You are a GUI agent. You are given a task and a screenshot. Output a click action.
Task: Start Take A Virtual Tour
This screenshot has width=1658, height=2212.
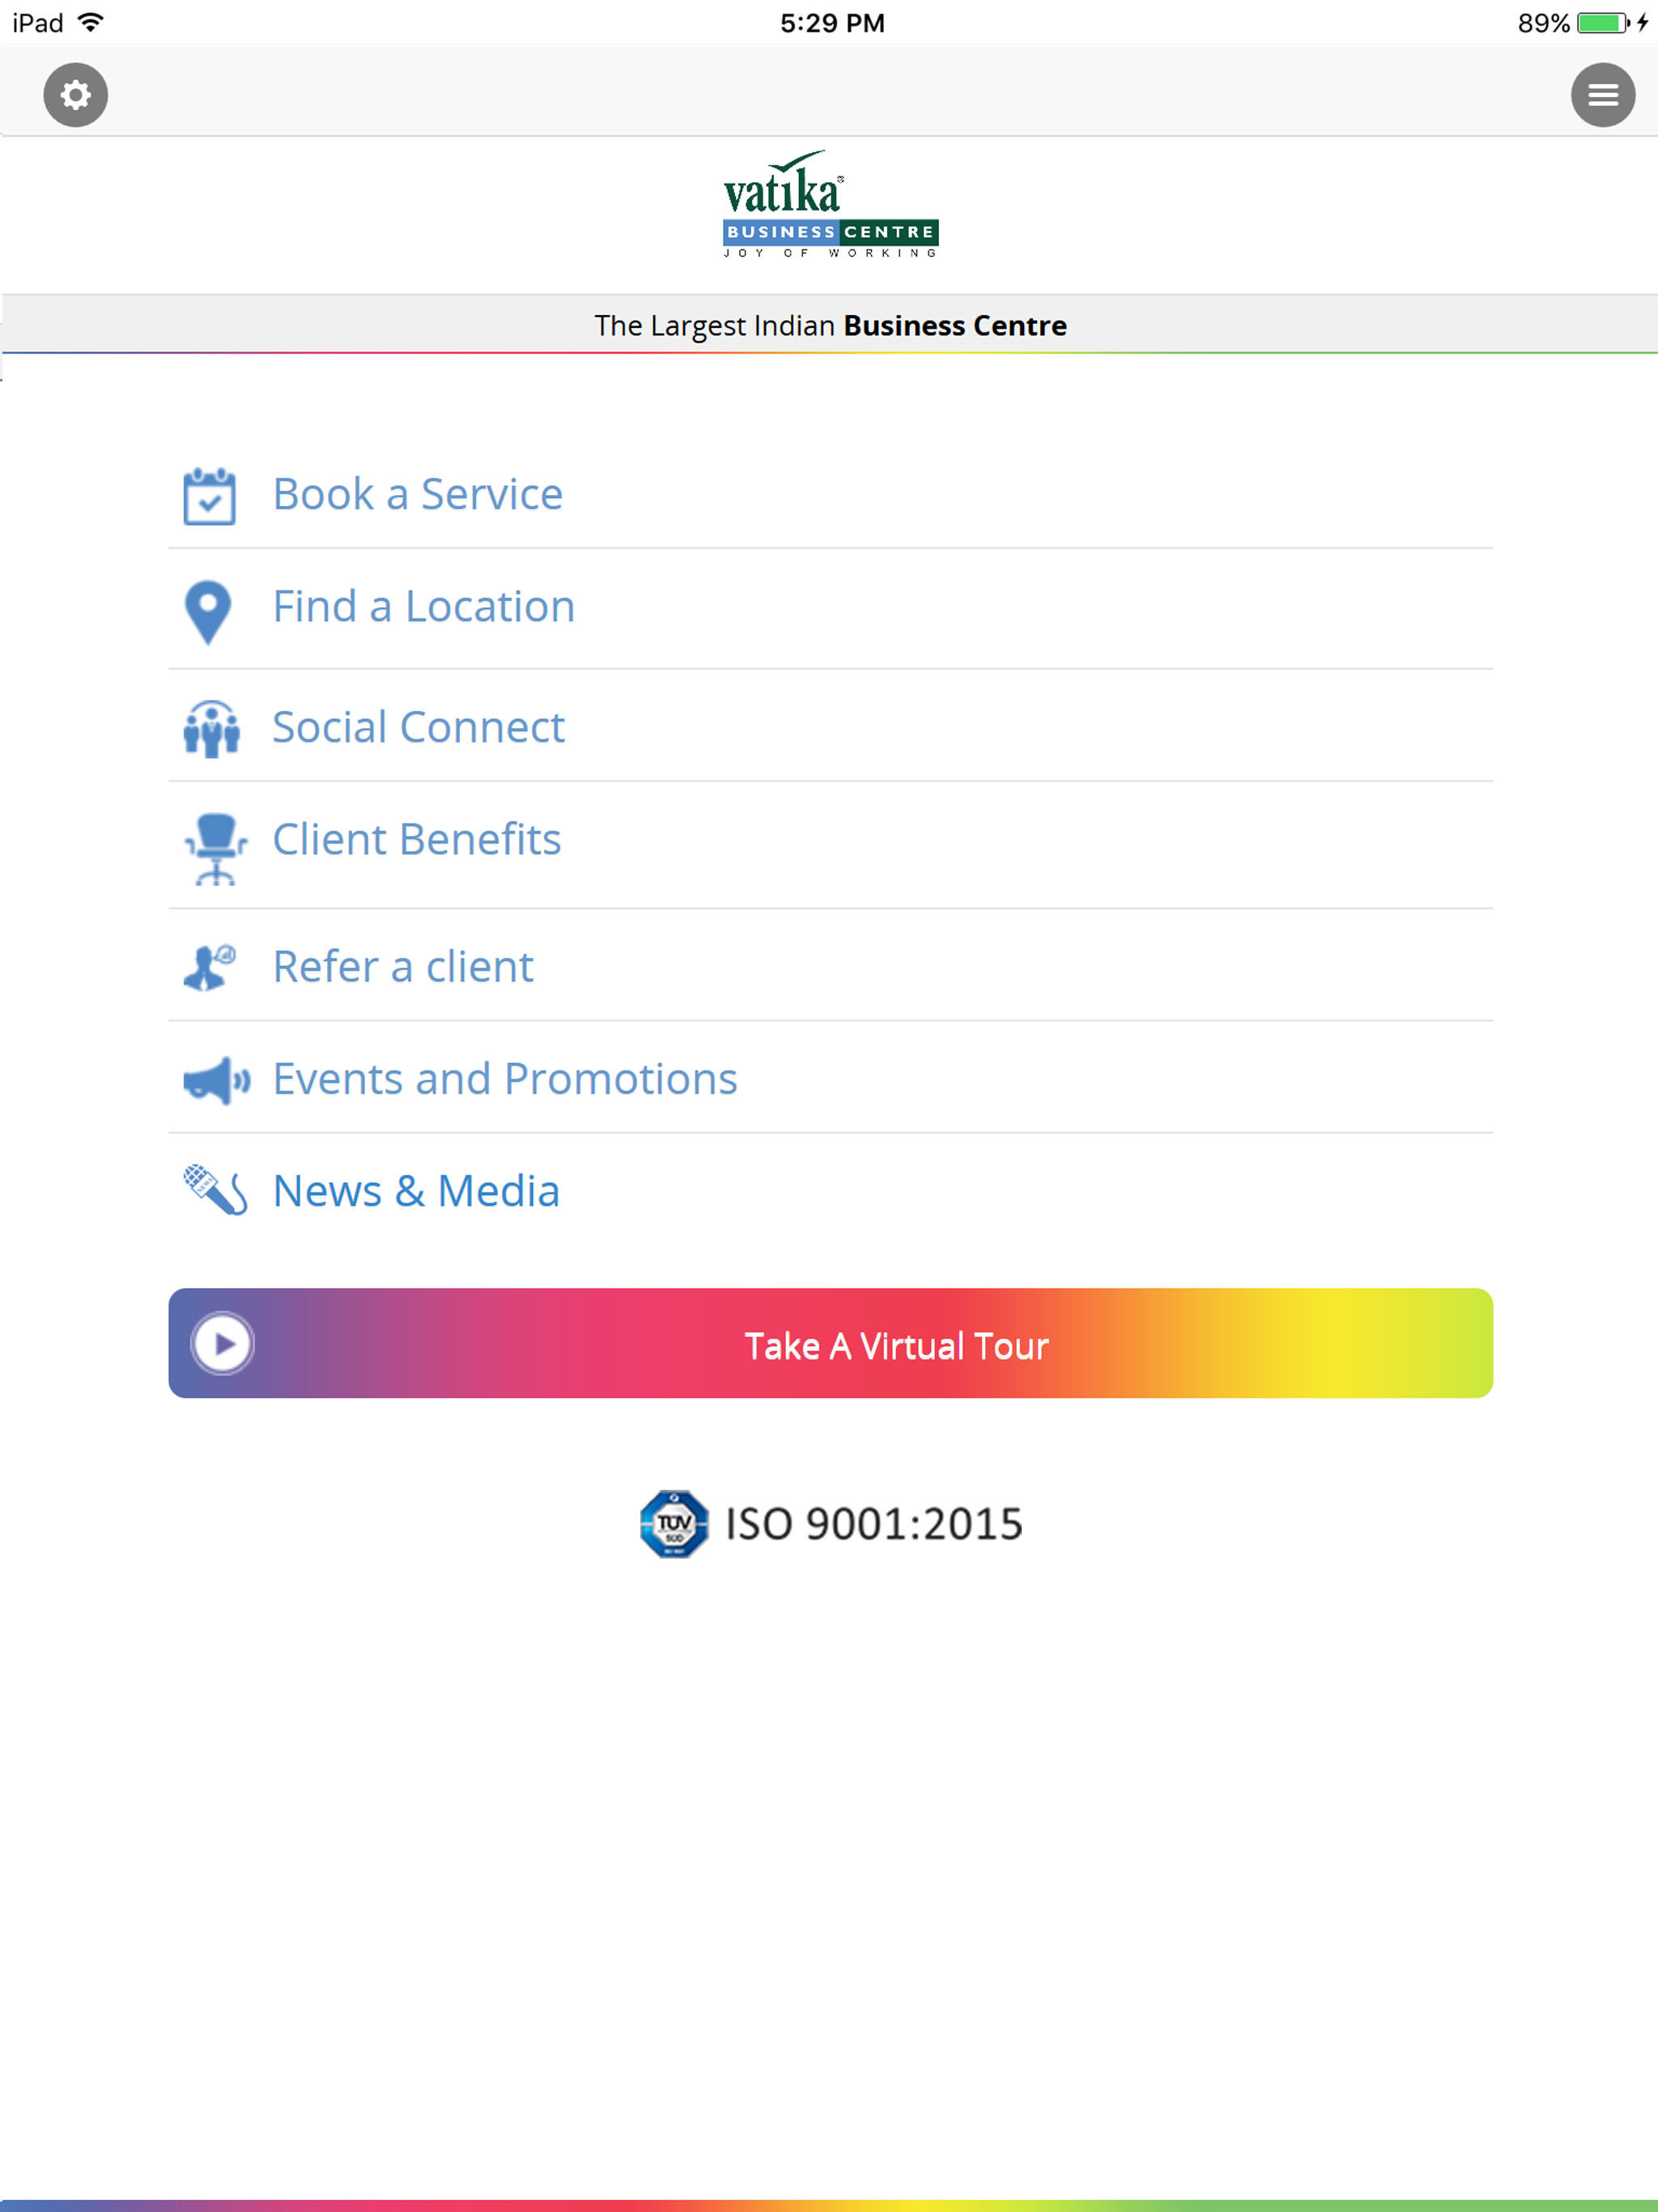click(x=830, y=1343)
